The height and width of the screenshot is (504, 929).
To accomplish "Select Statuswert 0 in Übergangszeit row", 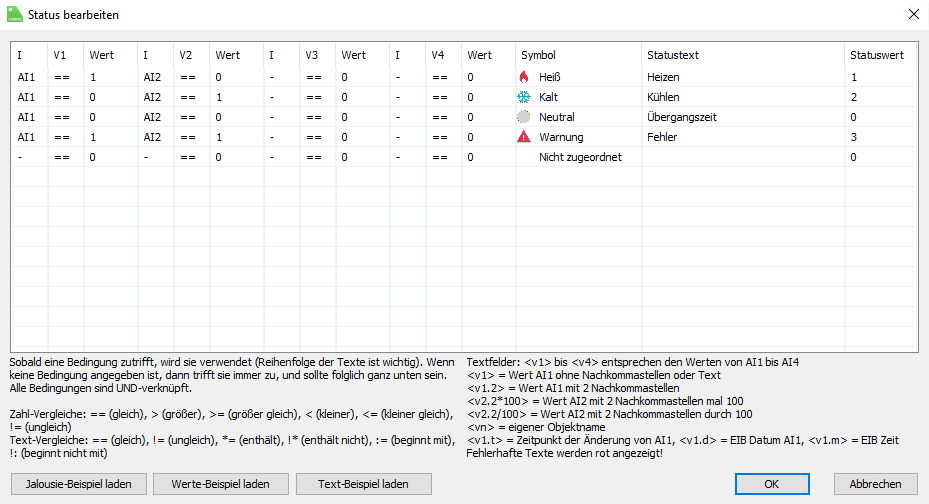I will pos(854,117).
